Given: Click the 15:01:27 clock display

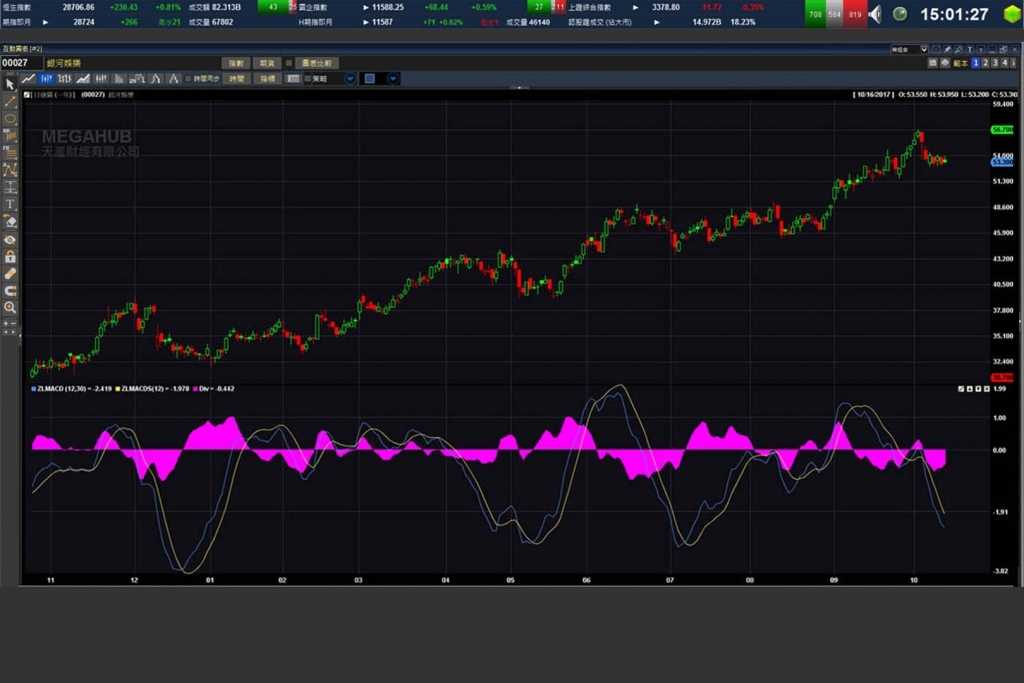Looking at the screenshot, I should pos(954,14).
